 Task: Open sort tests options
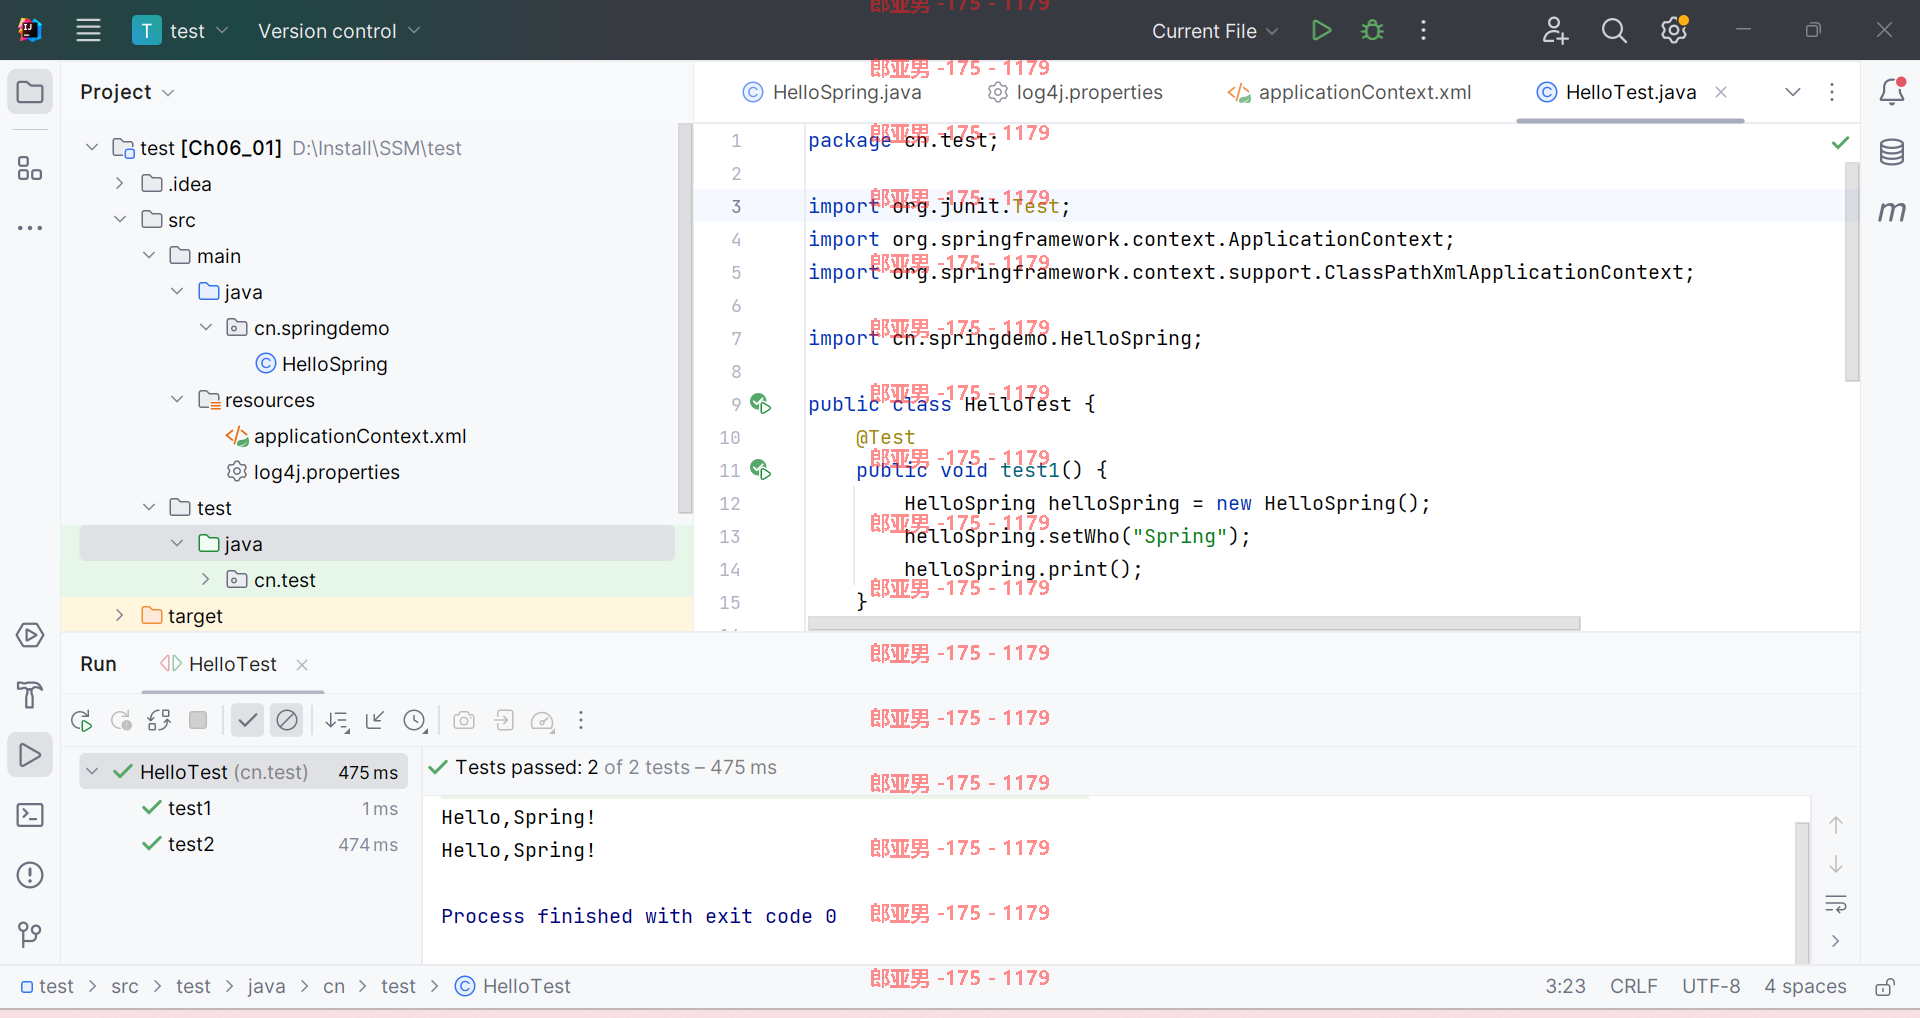pyautogui.click(x=337, y=720)
